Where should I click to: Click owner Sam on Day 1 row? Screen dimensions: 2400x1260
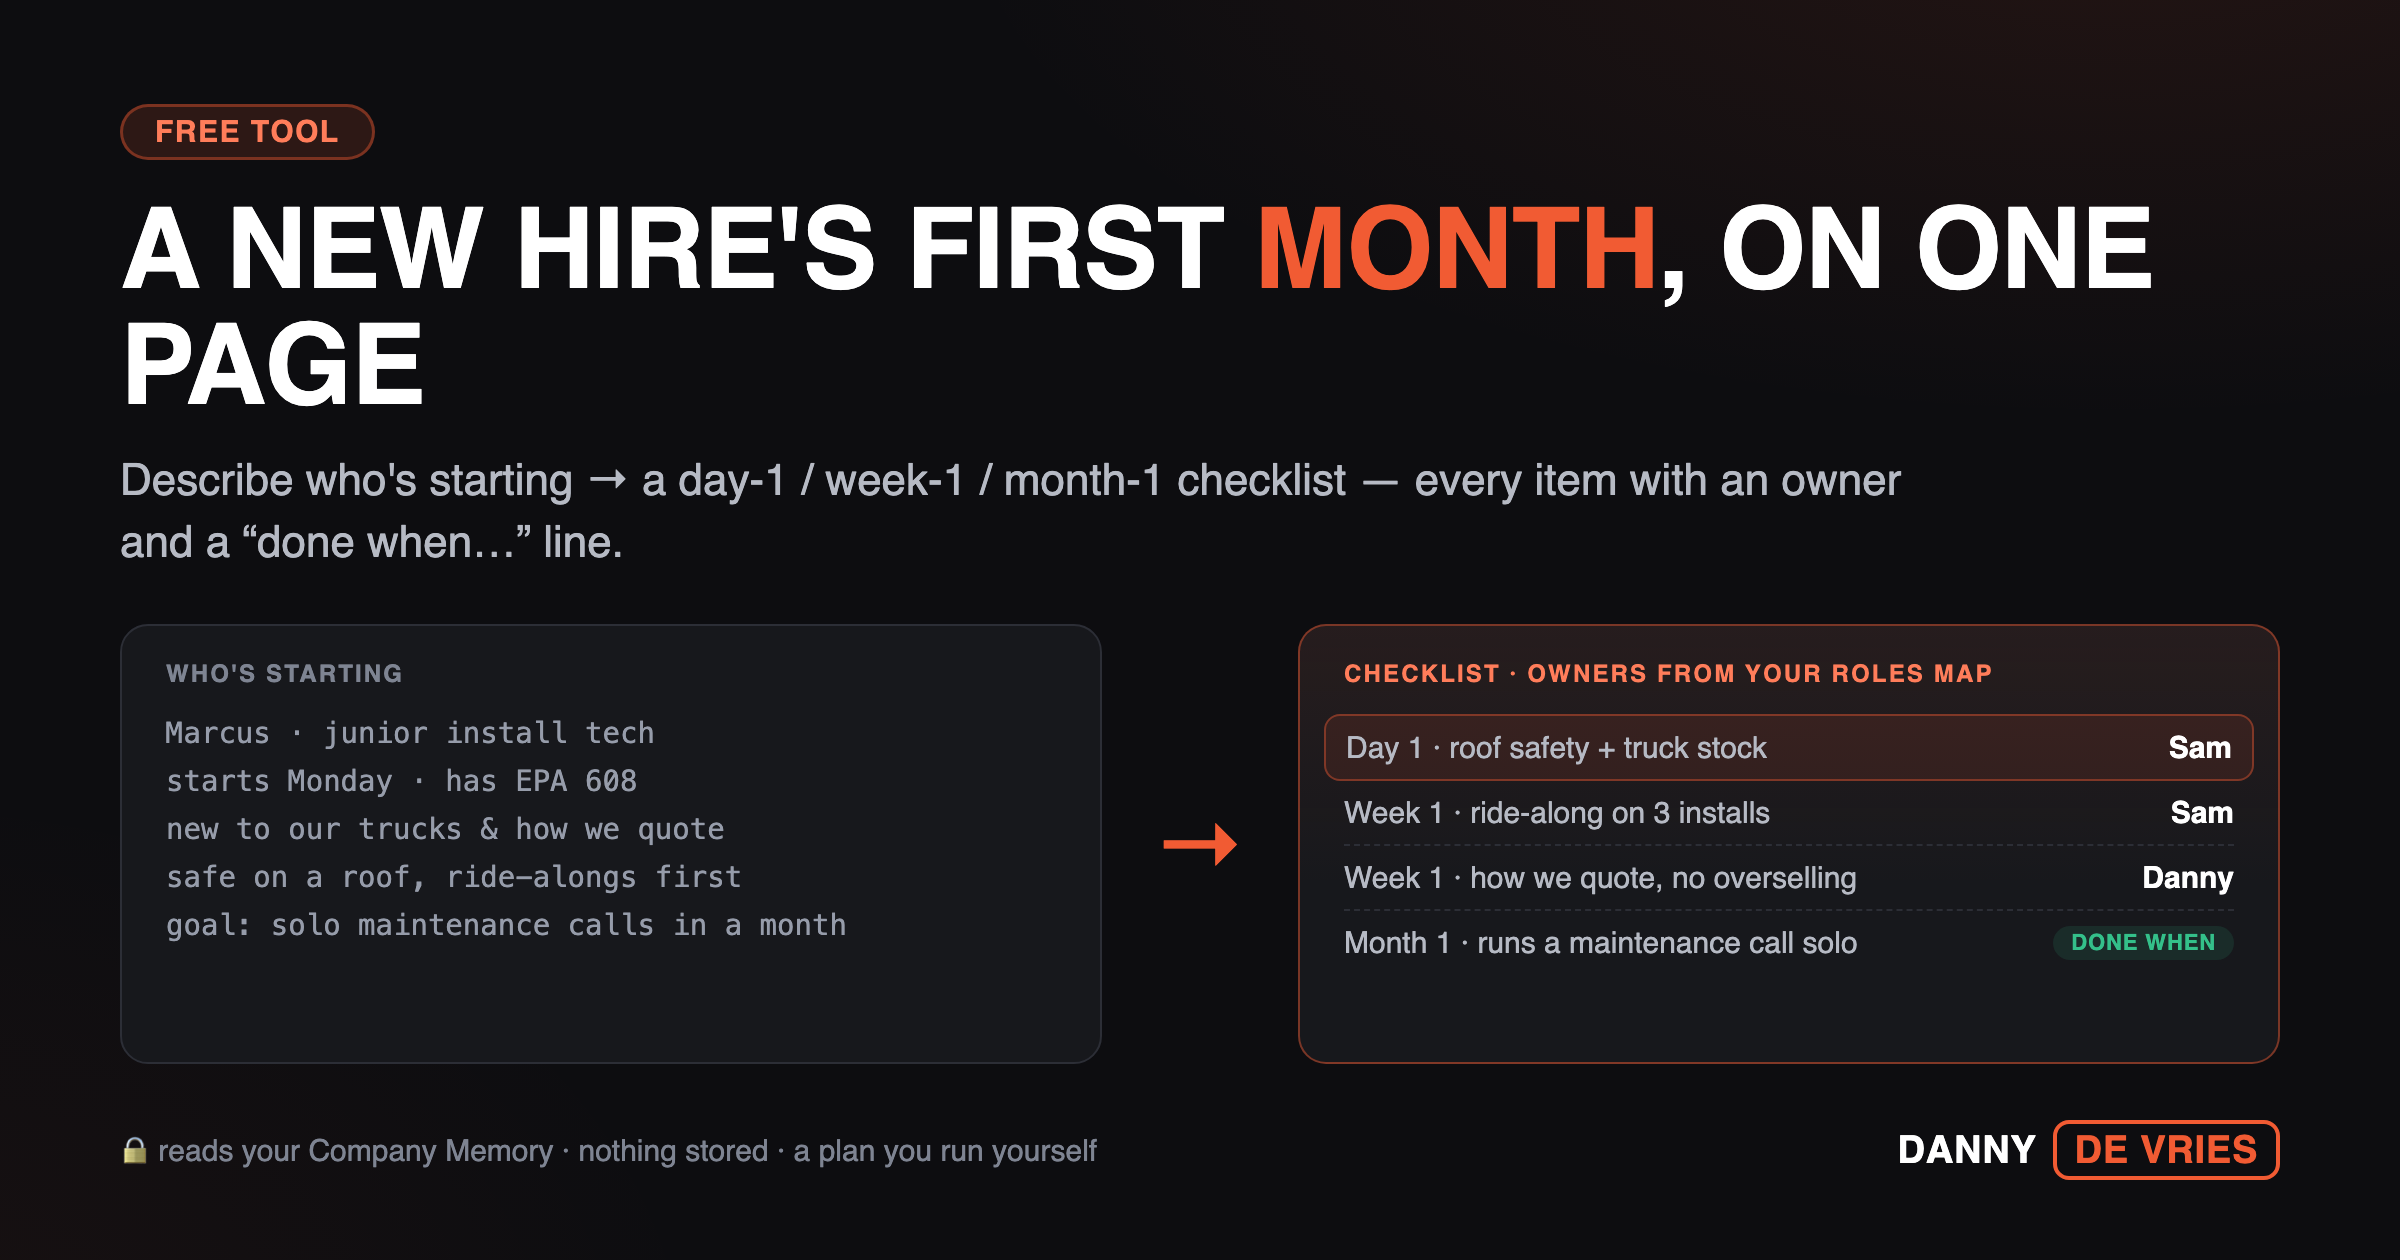coord(2199,748)
